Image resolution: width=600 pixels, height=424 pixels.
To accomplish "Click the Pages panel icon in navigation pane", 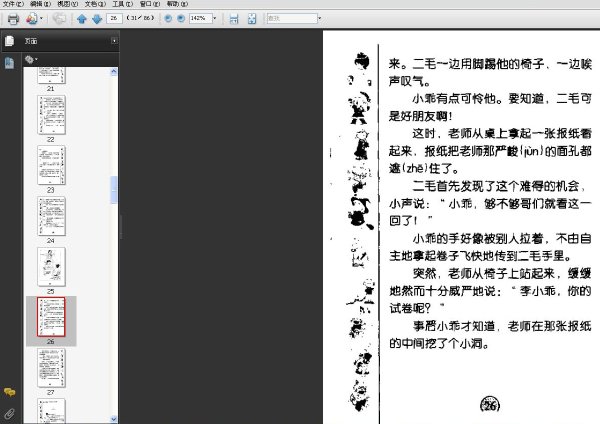I will [9, 41].
